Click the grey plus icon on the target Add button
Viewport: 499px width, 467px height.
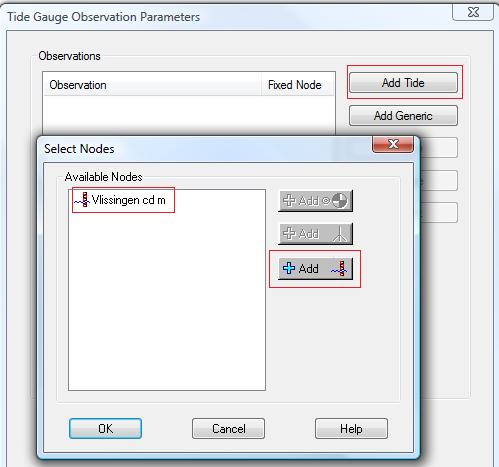(x=289, y=200)
